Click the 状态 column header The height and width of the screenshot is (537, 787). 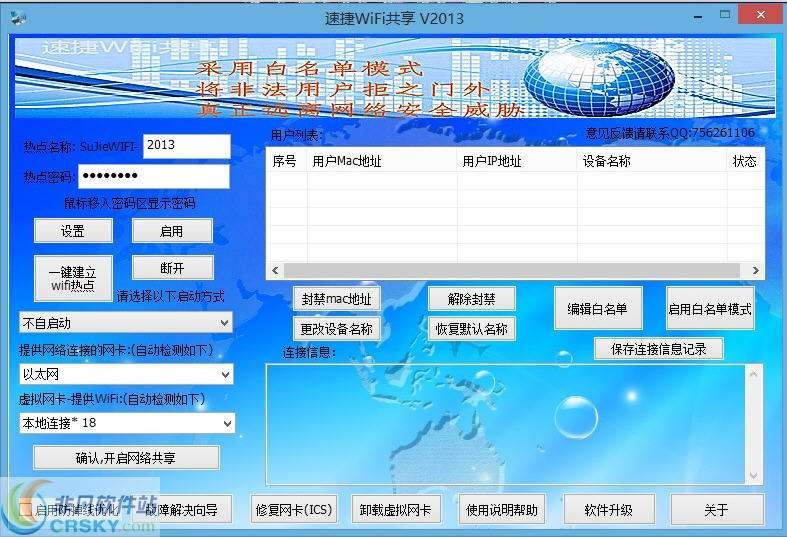coord(745,161)
